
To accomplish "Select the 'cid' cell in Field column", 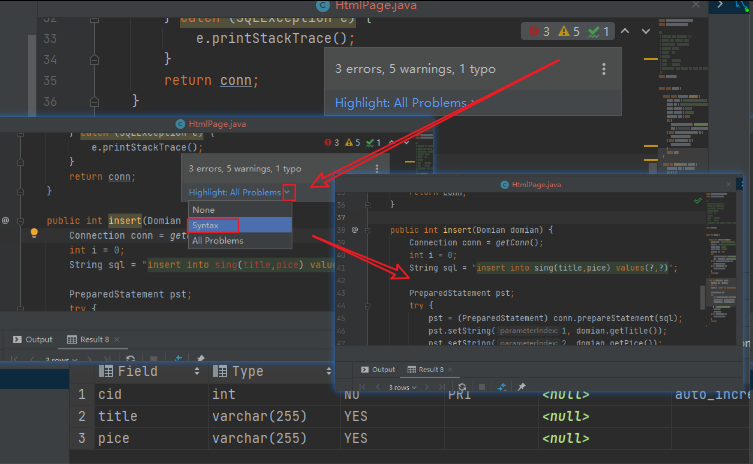I will click(x=151, y=394).
